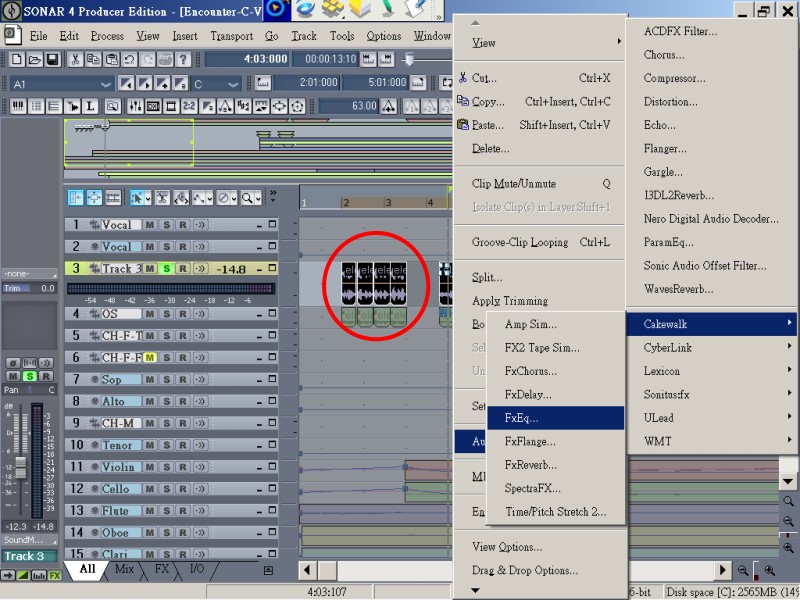
Task: Click Drag & Drop Options entry
Action: pyautogui.click(x=525, y=570)
